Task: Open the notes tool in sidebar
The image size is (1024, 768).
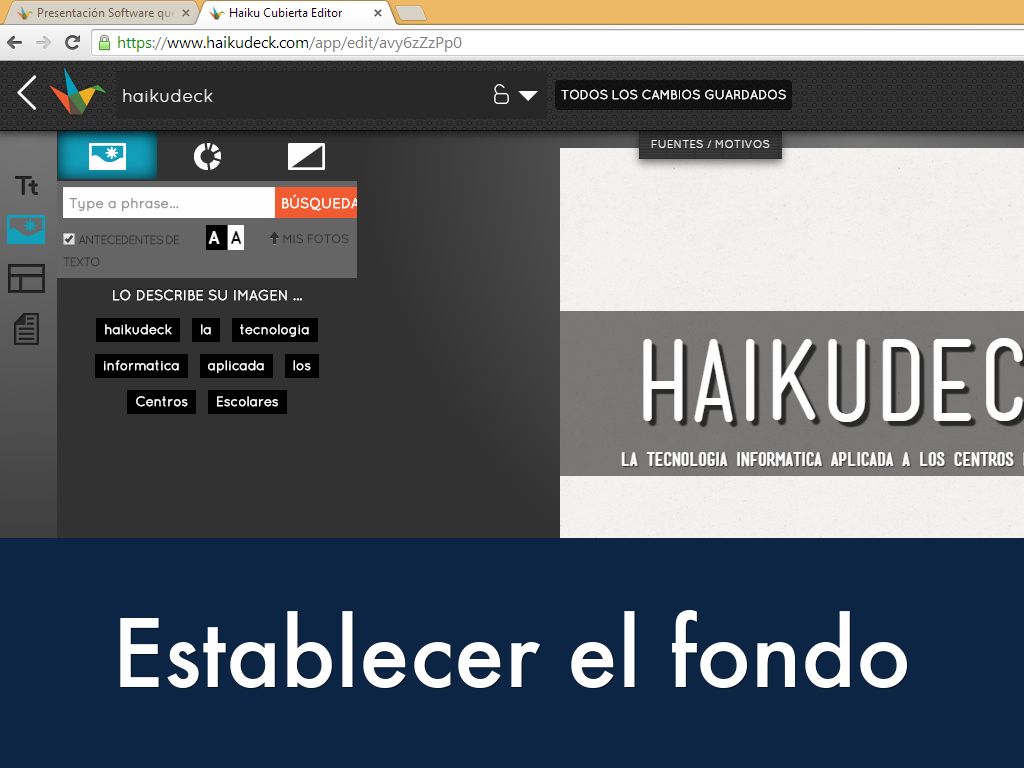Action: click(26, 328)
